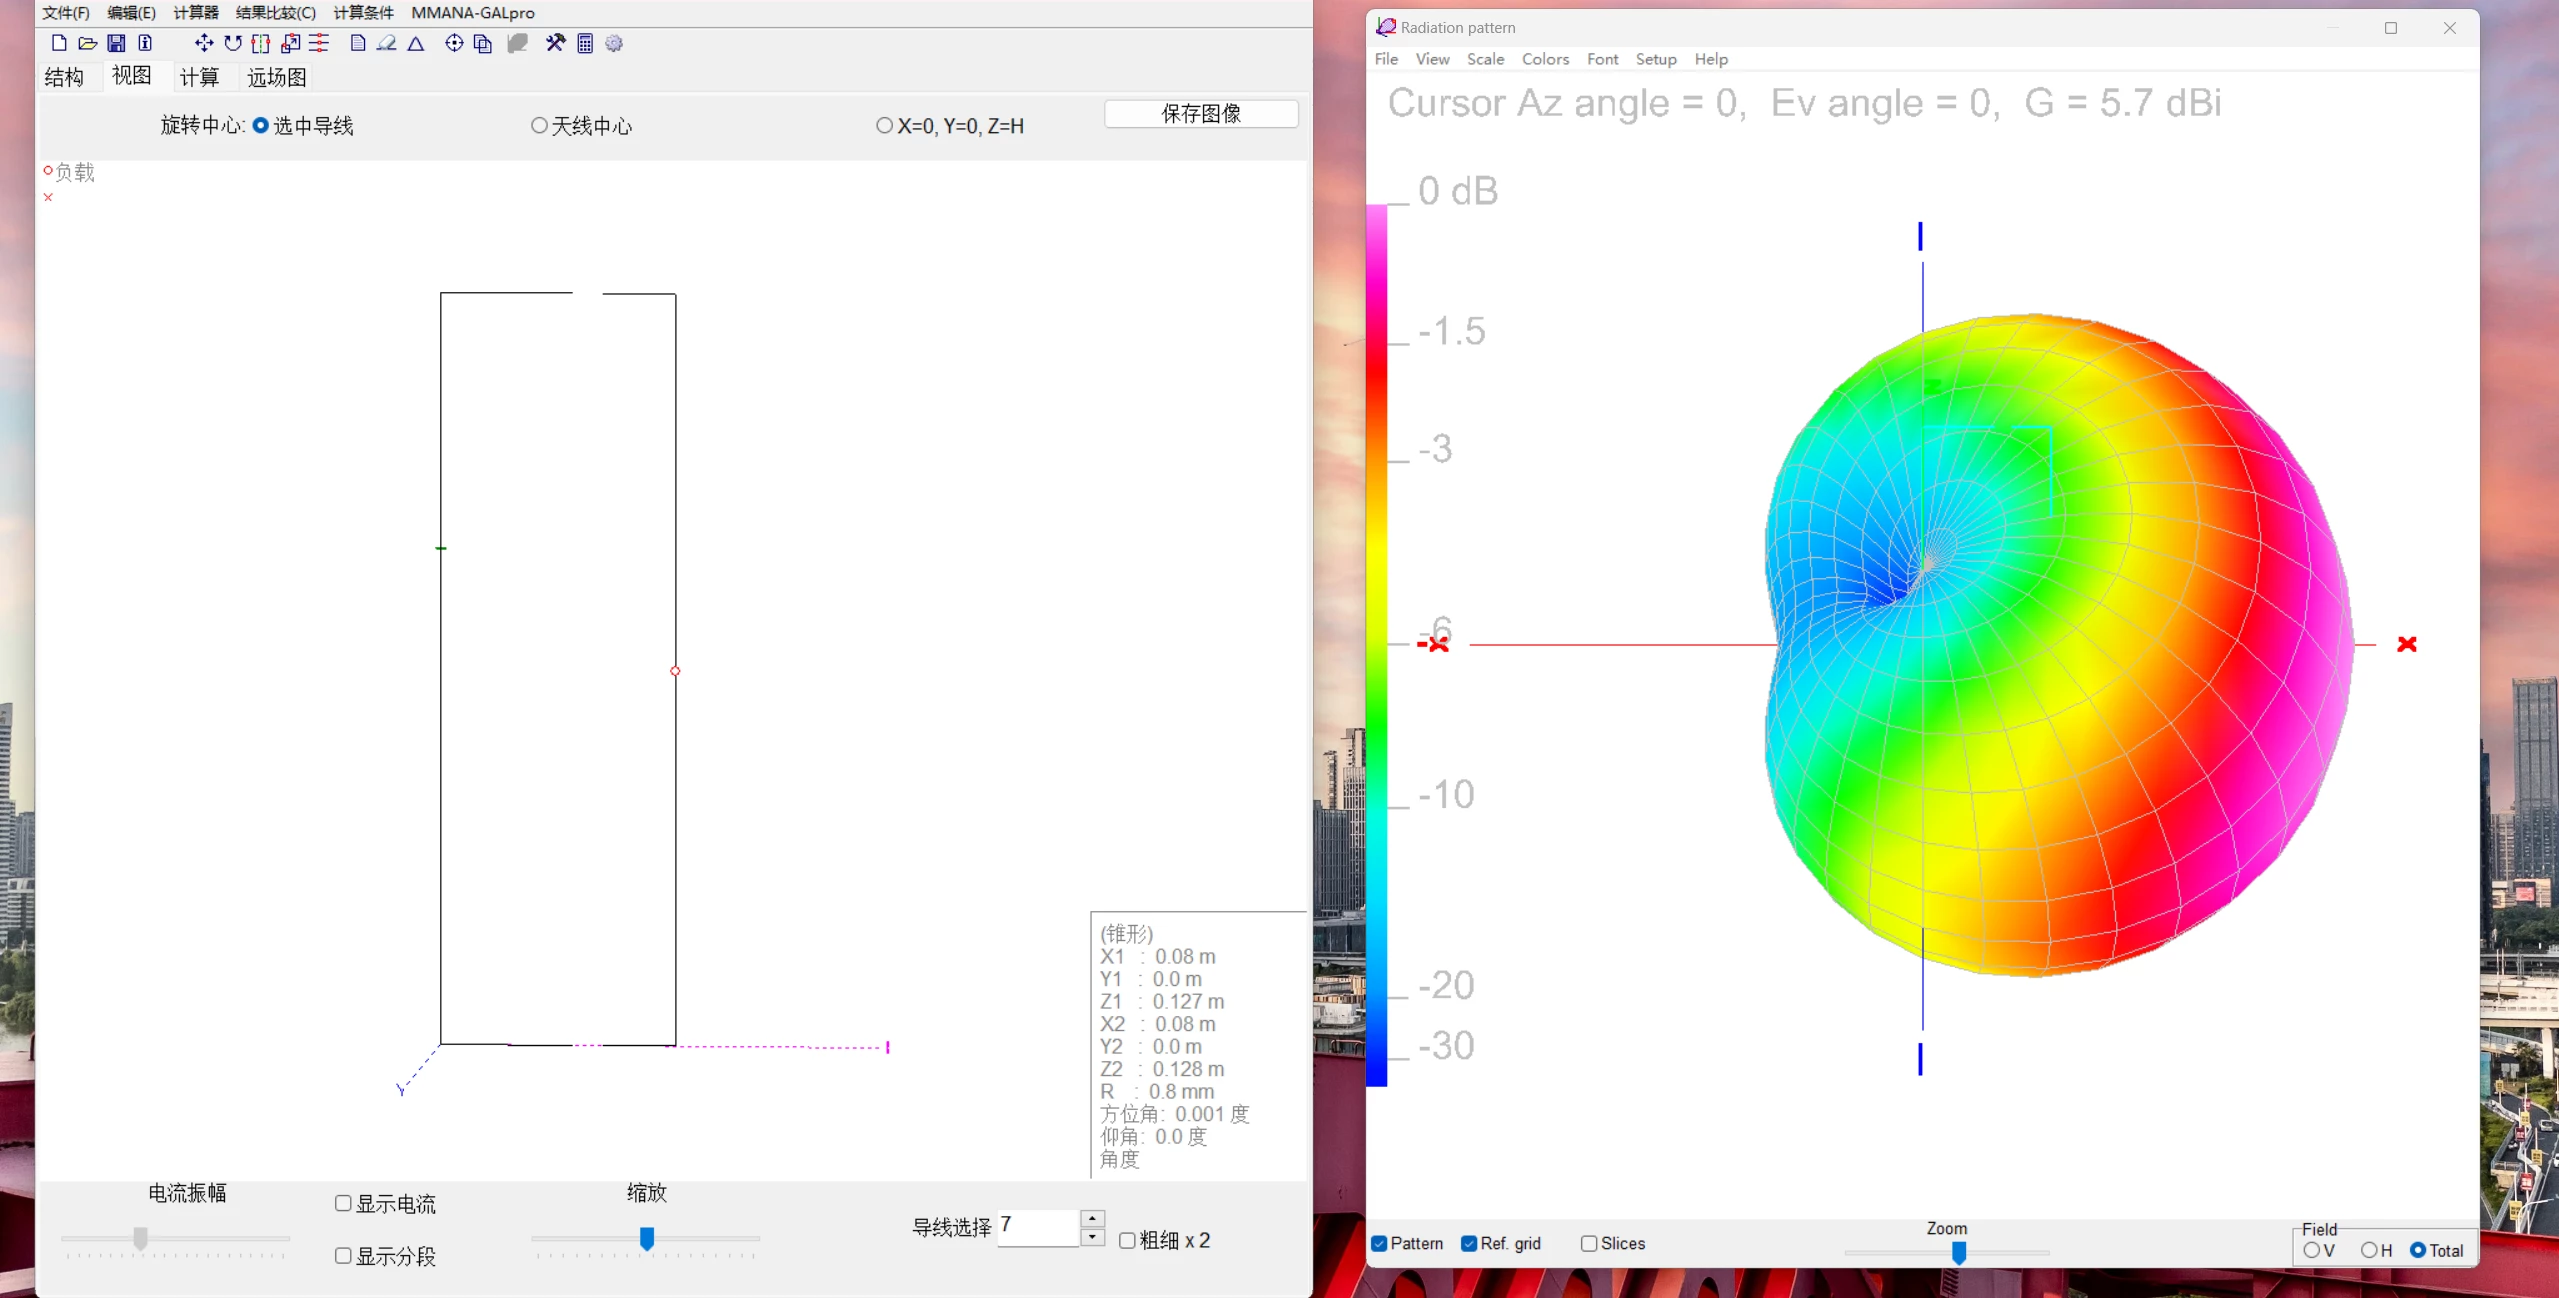Open the hammer and wrench tools icon
This screenshot has height=1298, width=2559.
click(555, 43)
